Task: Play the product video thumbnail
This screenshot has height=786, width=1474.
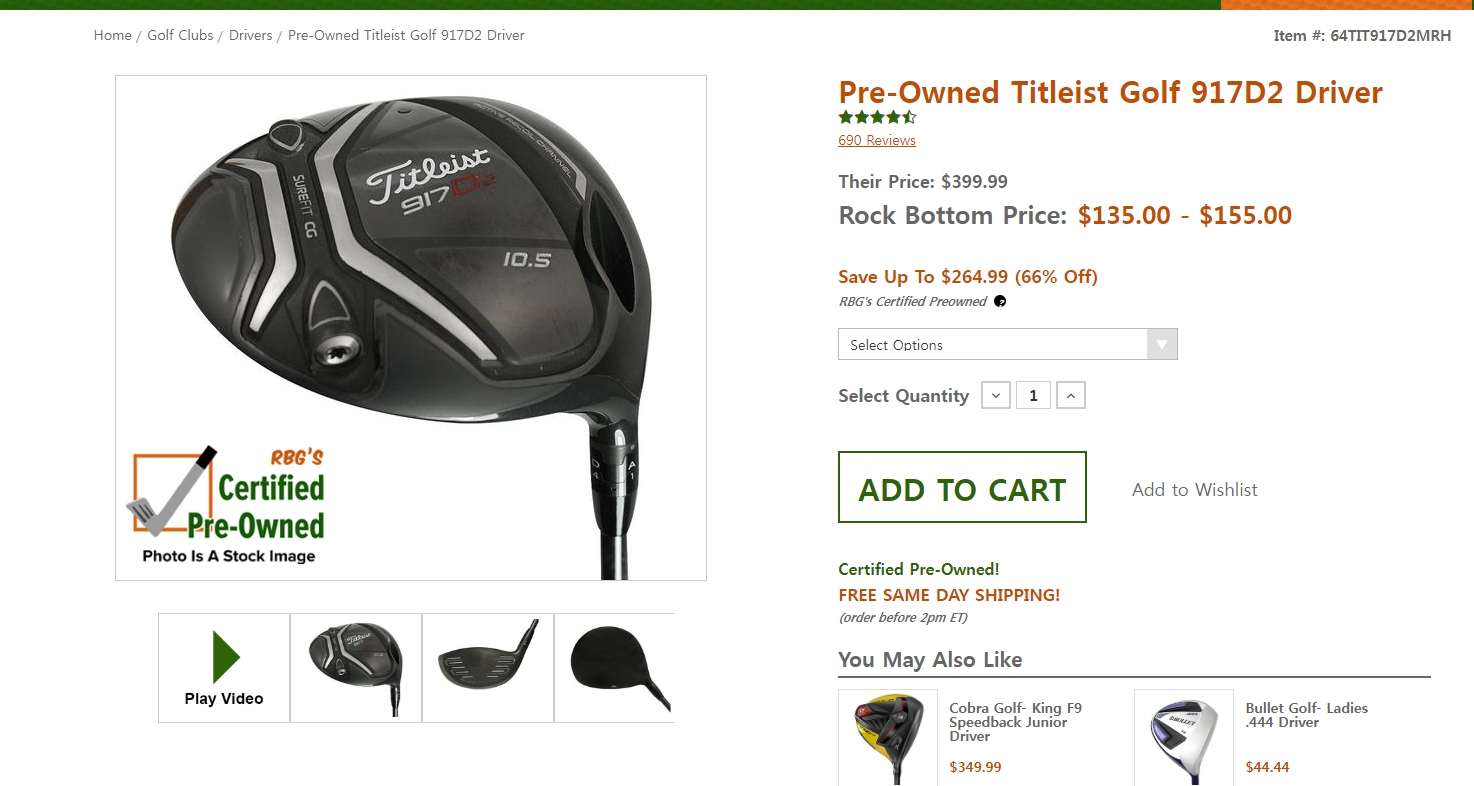Action: coord(224,668)
